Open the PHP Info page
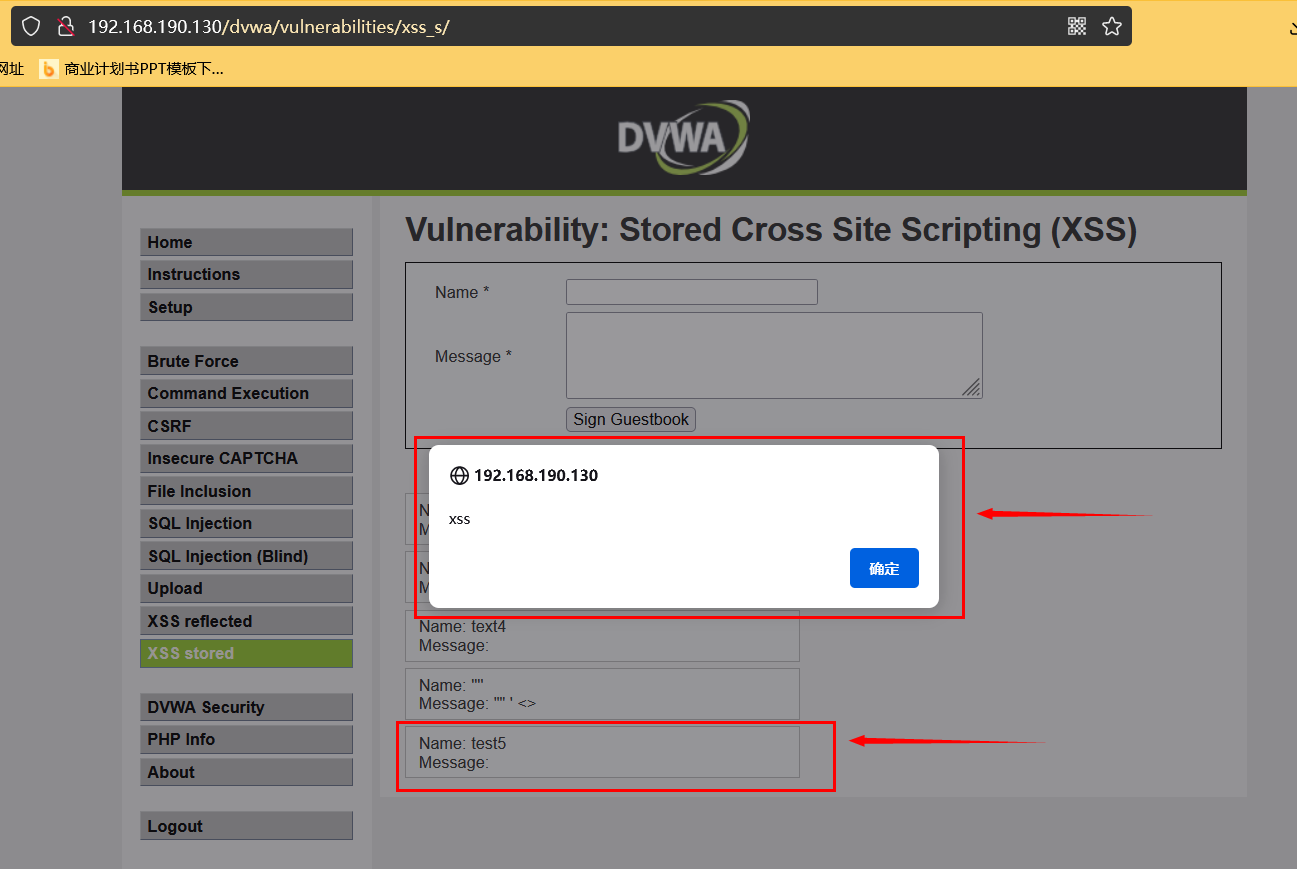 coord(246,739)
